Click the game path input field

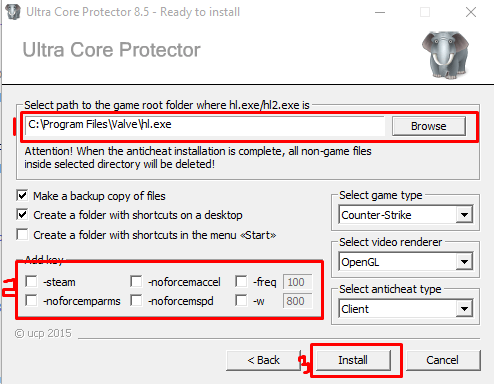pos(205,125)
